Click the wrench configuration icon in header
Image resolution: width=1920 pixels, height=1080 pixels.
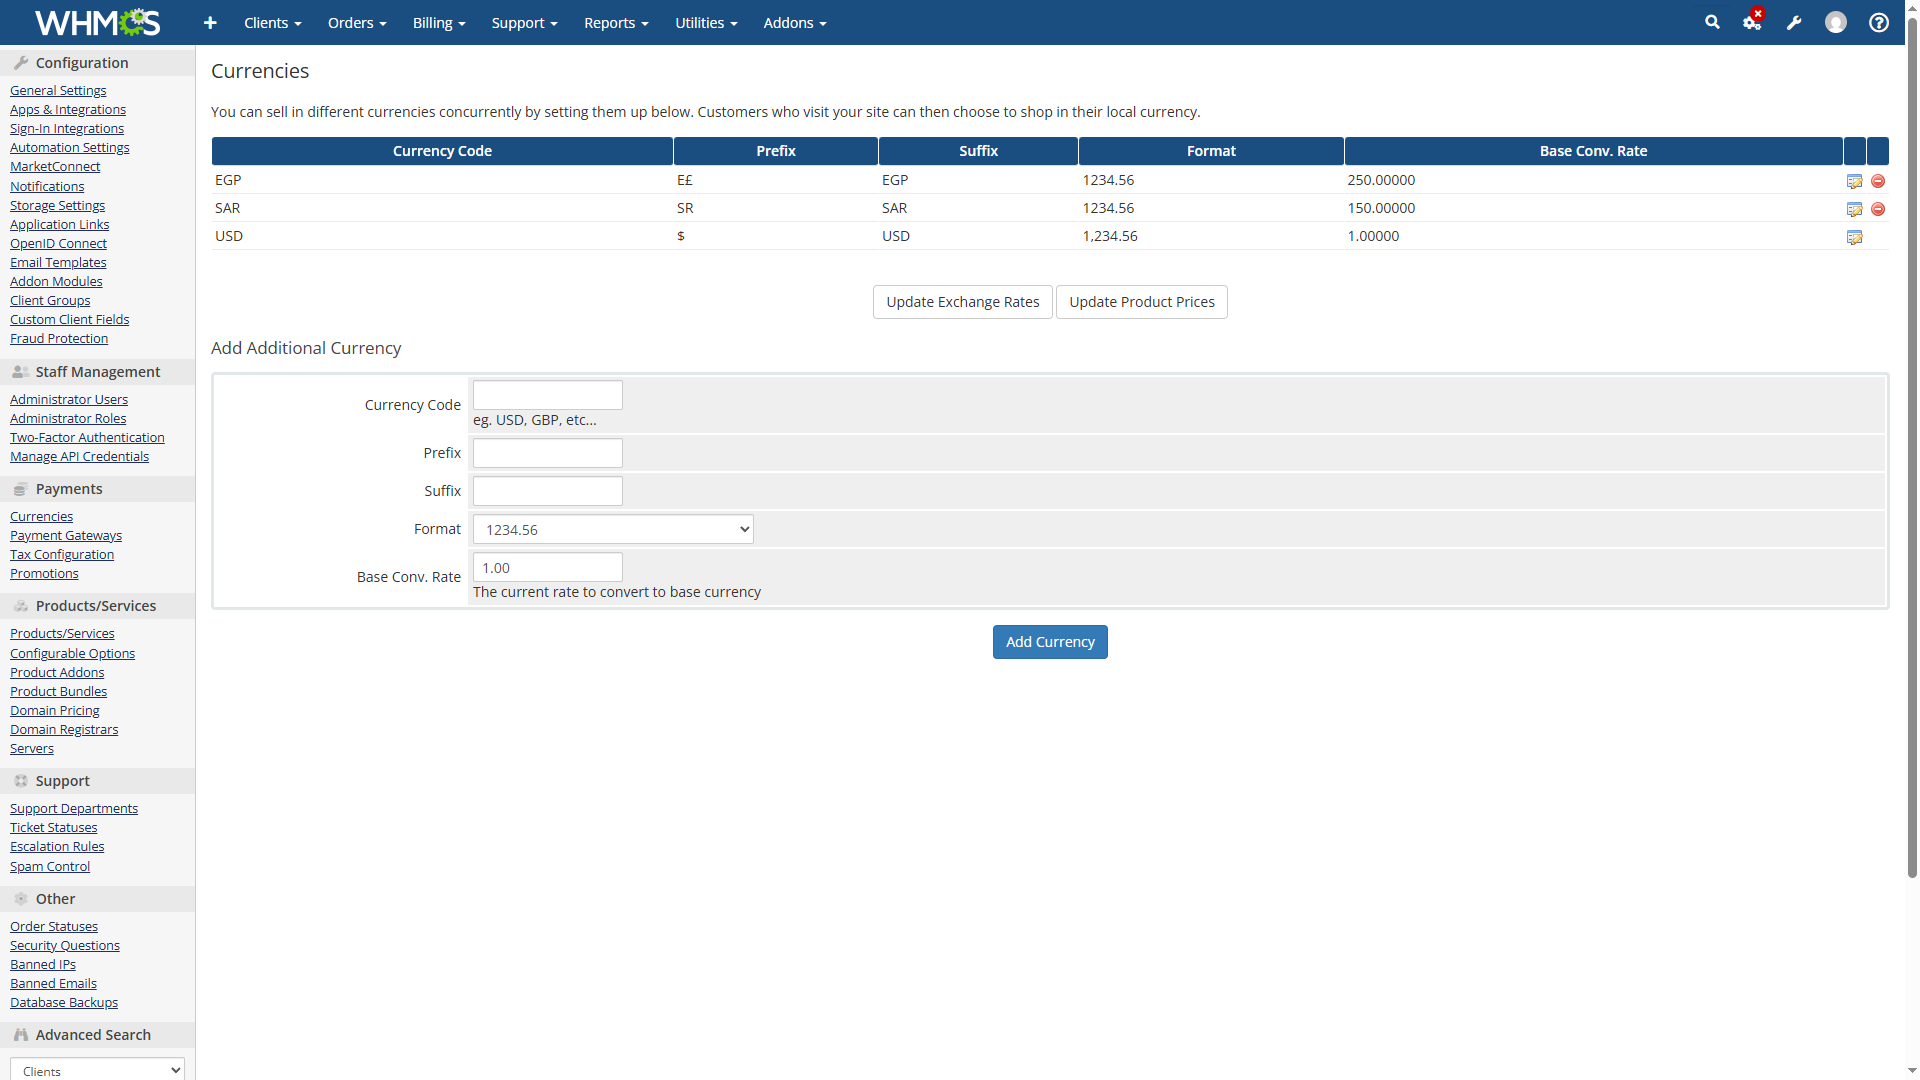[x=1794, y=22]
